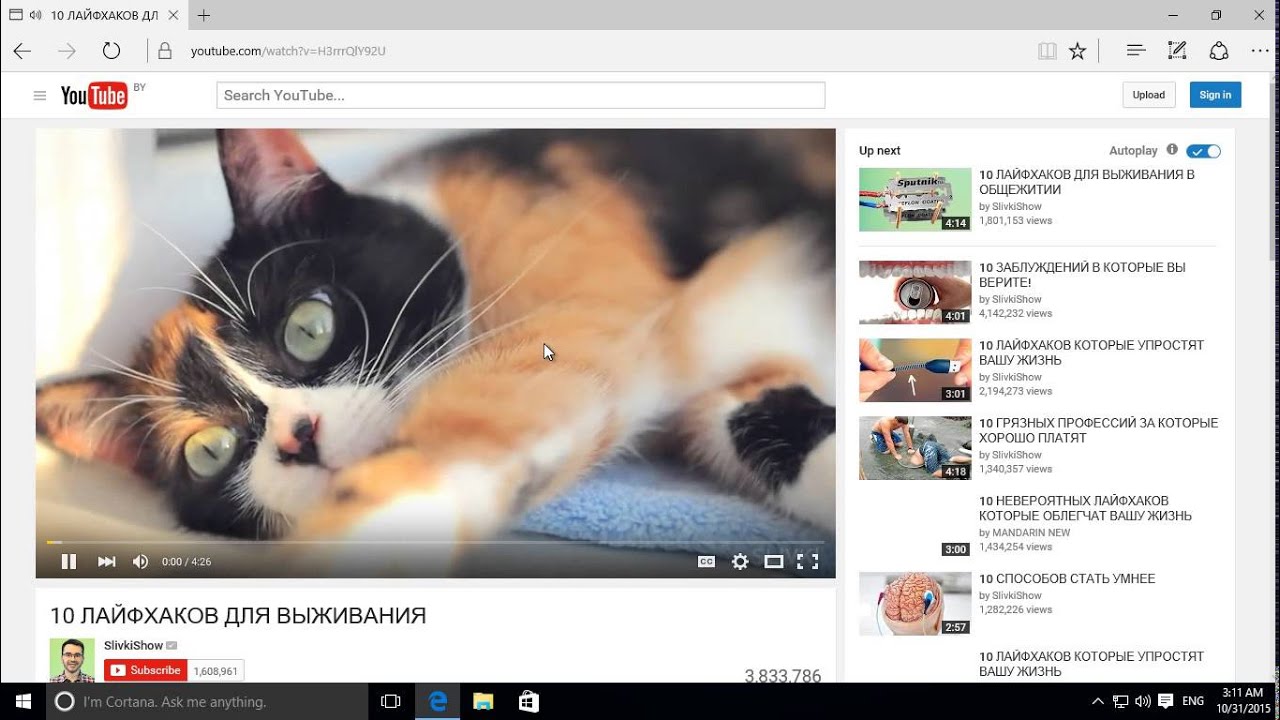Open Edge Share icon
1280x720 pixels.
click(1218, 51)
